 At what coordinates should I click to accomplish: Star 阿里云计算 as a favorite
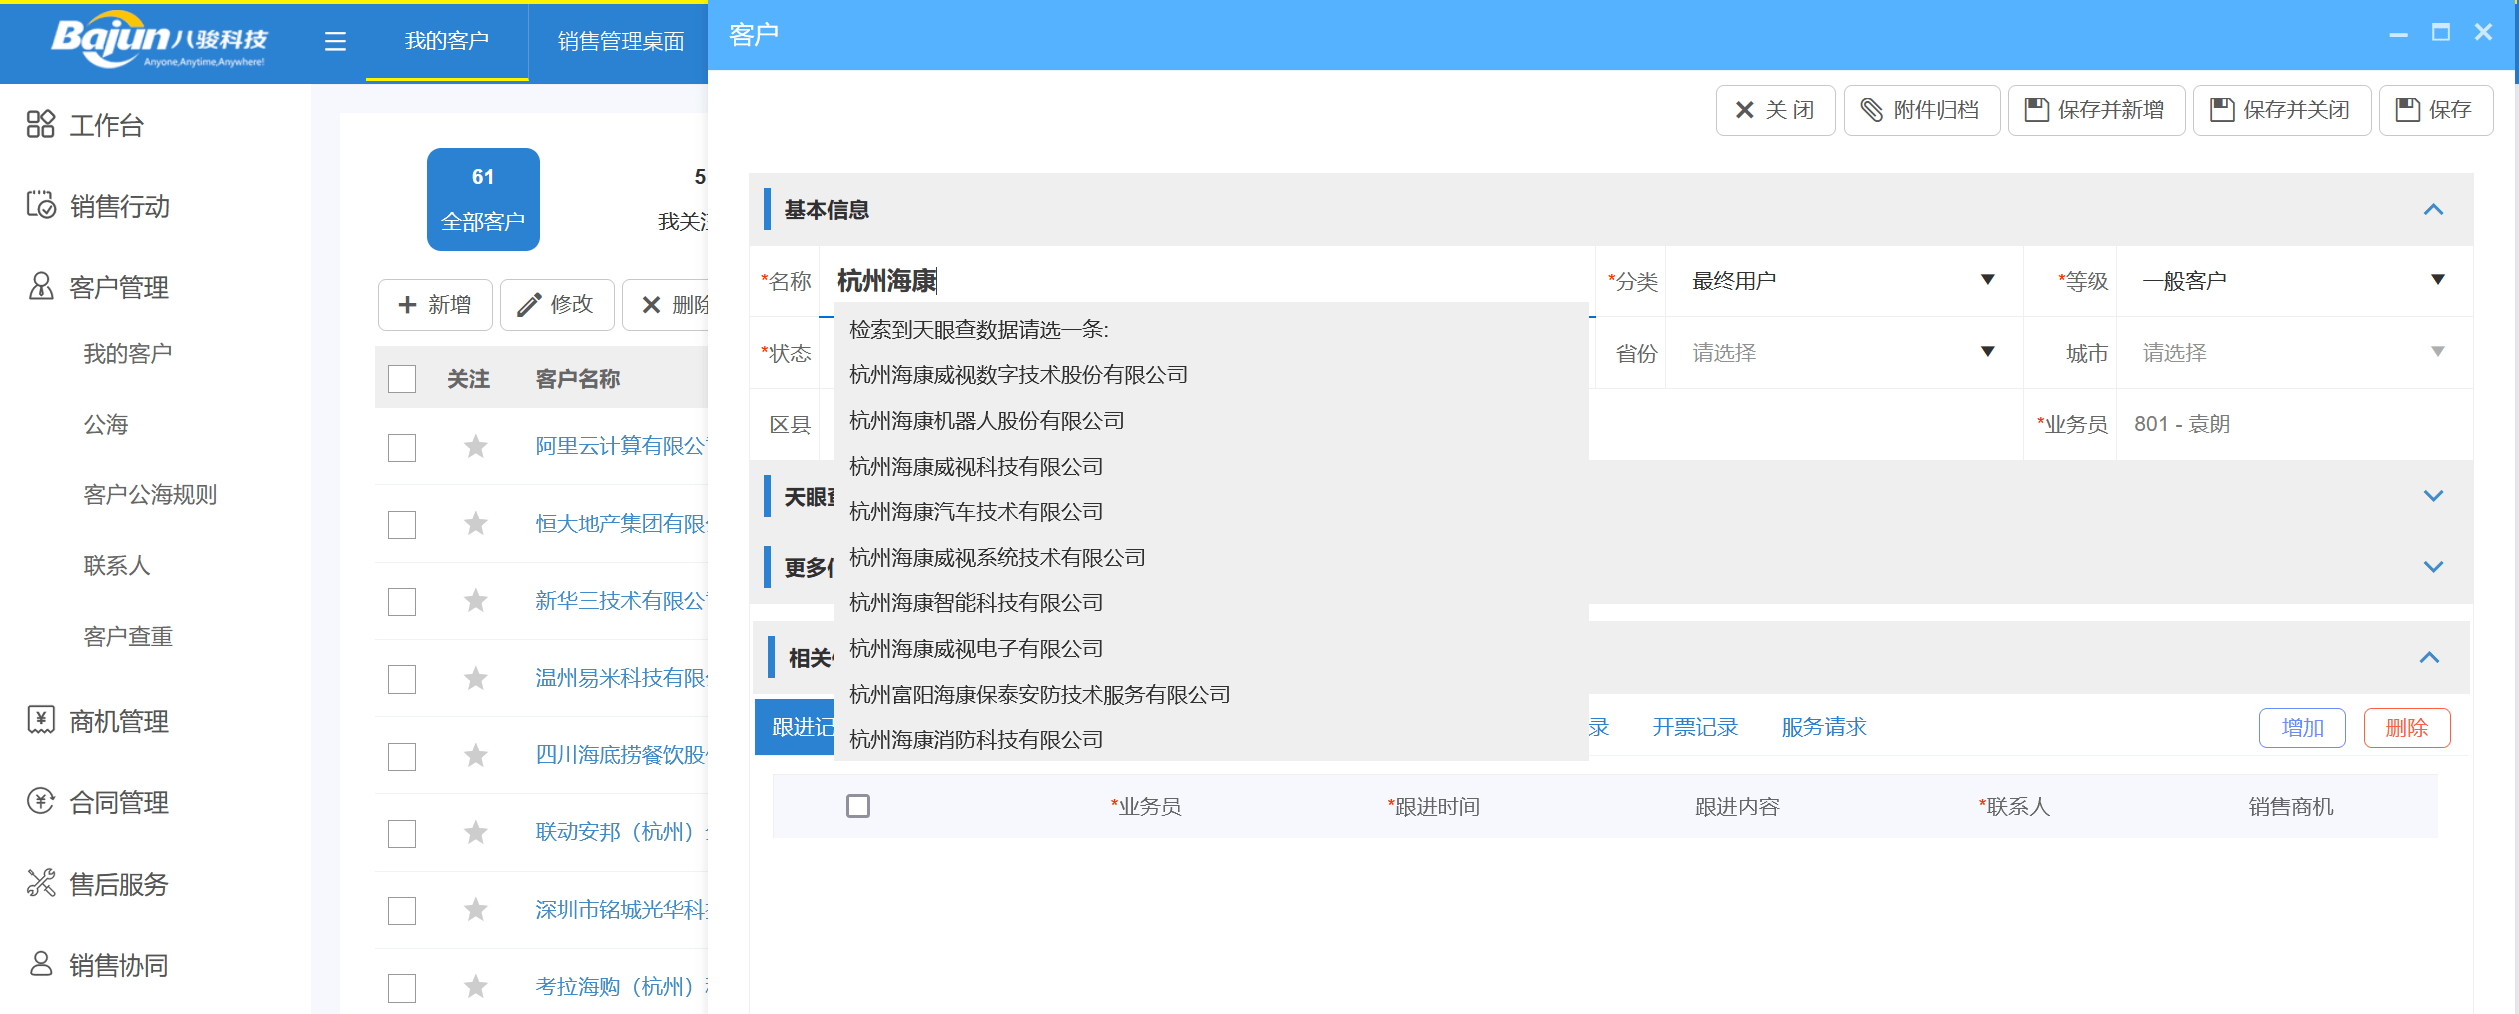[476, 448]
